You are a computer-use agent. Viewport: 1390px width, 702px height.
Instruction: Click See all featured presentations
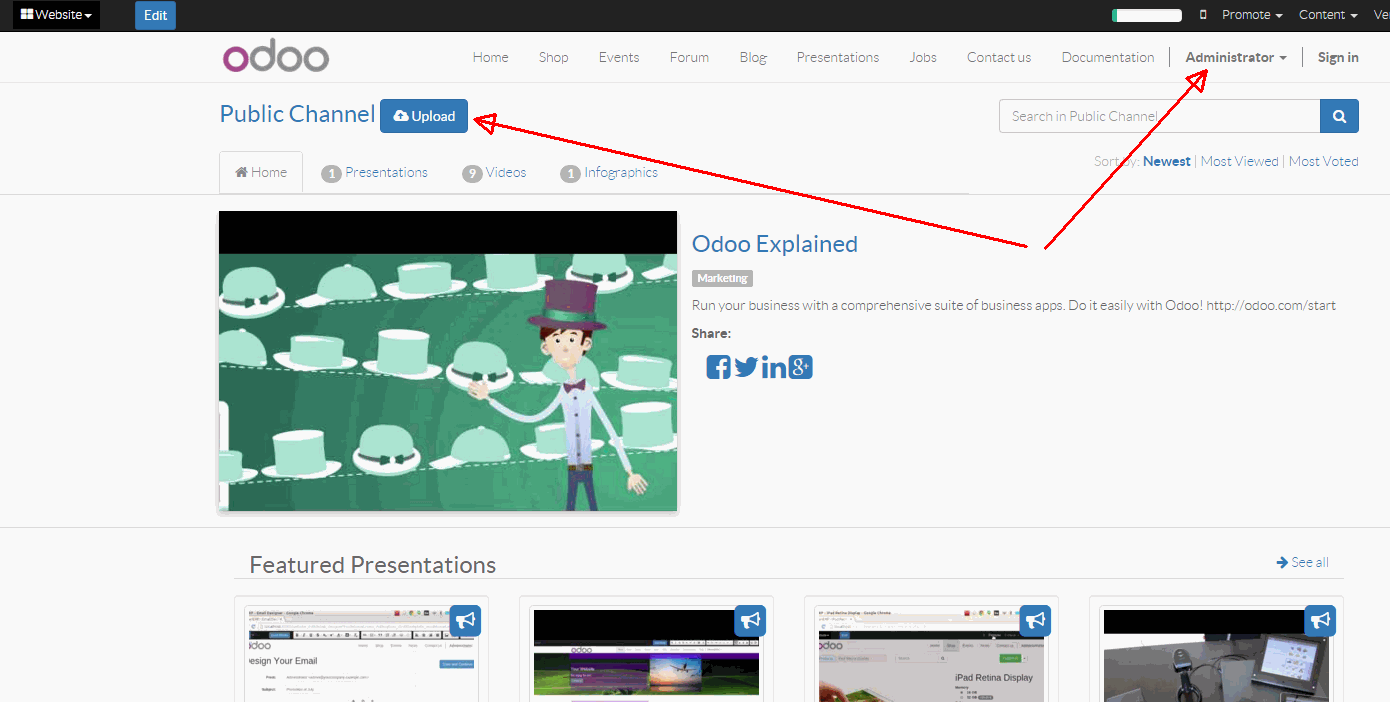(x=1302, y=562)
